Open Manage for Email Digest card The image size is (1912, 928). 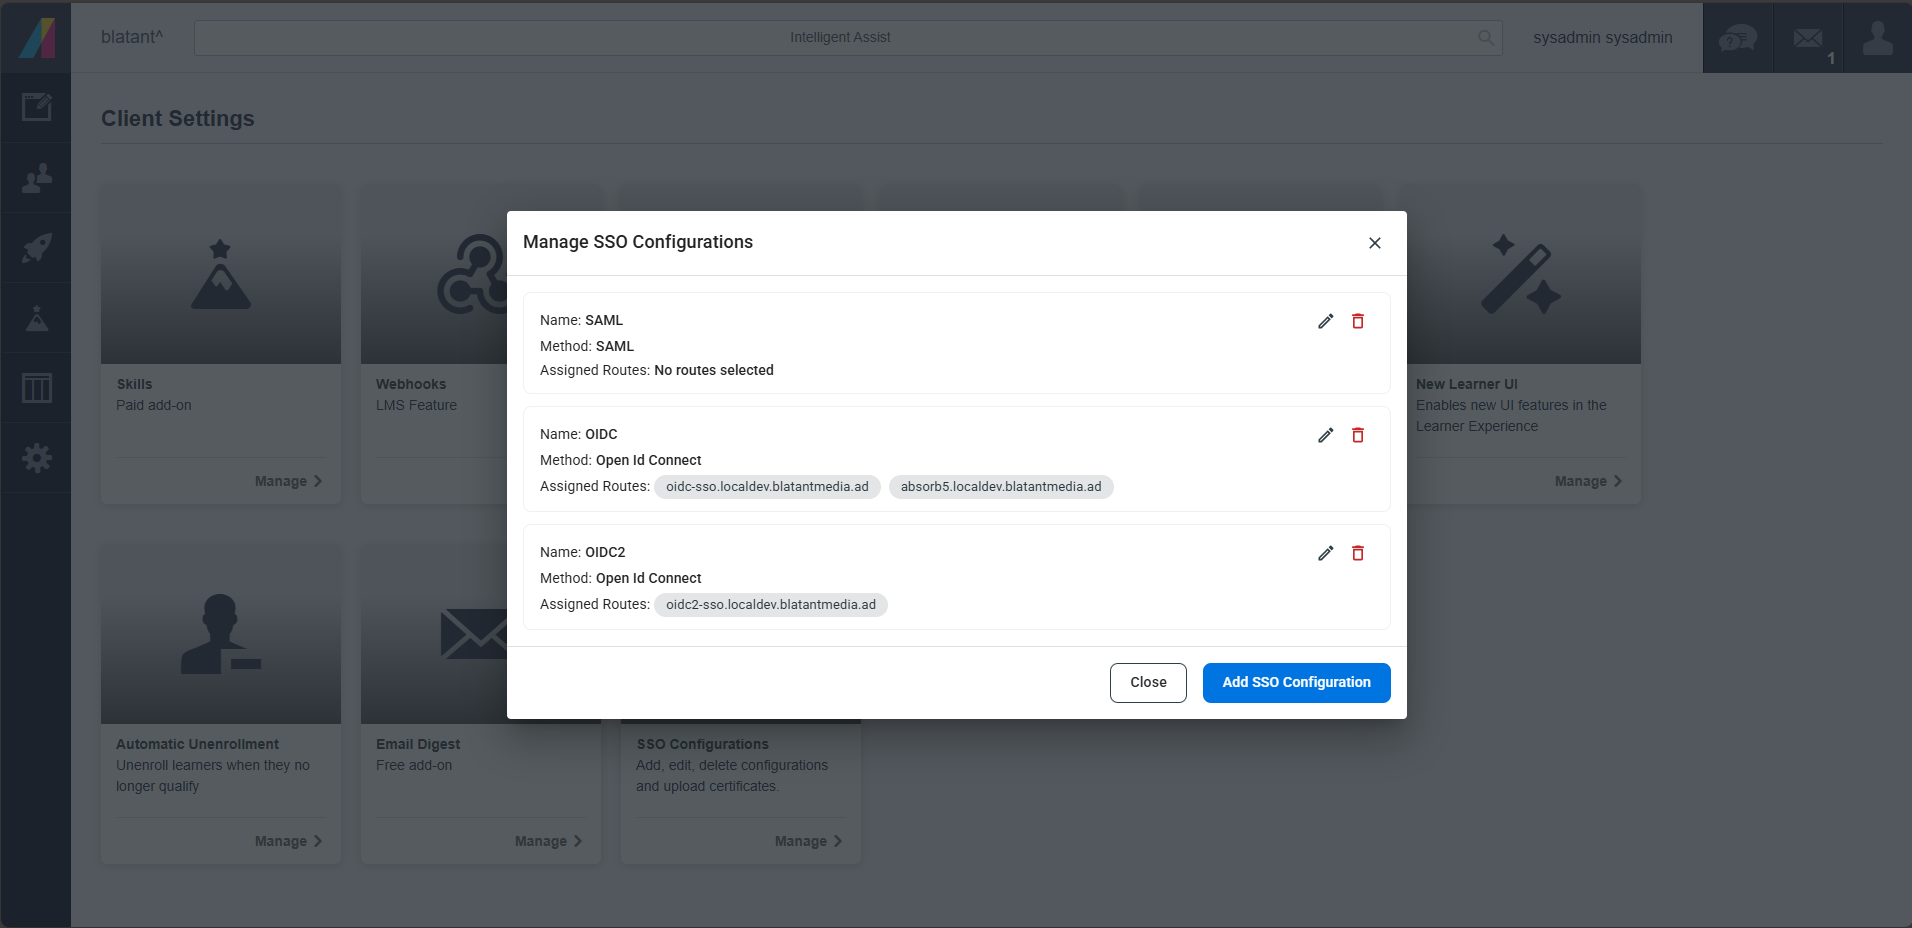(548, 841)
